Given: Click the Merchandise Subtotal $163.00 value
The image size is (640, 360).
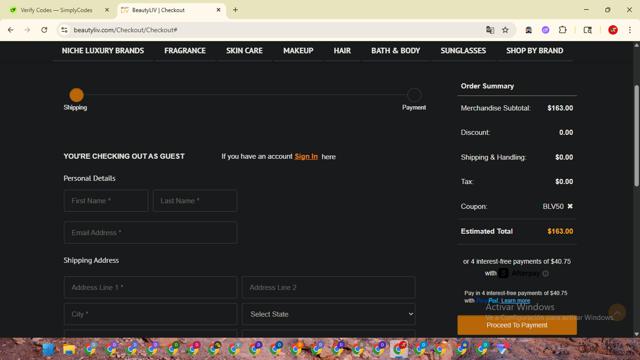Looking at the screenshot, I should tap(560, 108).
